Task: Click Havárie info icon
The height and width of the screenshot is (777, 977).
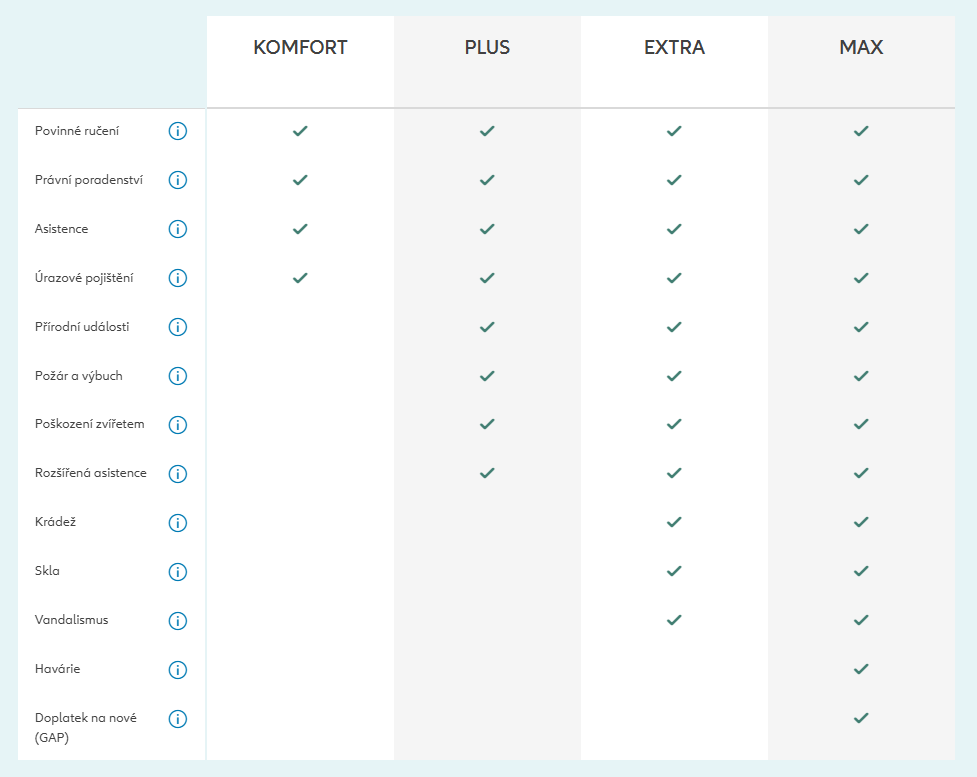Action: click(178, 670)
